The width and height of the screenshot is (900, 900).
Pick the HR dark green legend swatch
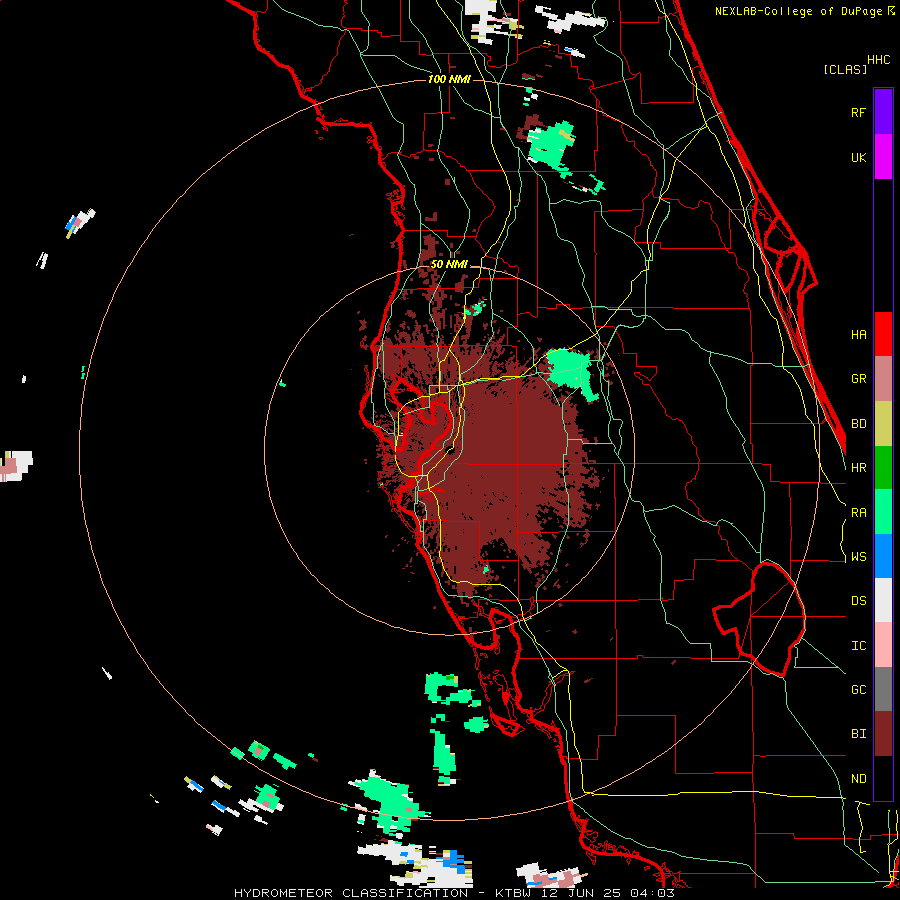[x=883, y=467]
